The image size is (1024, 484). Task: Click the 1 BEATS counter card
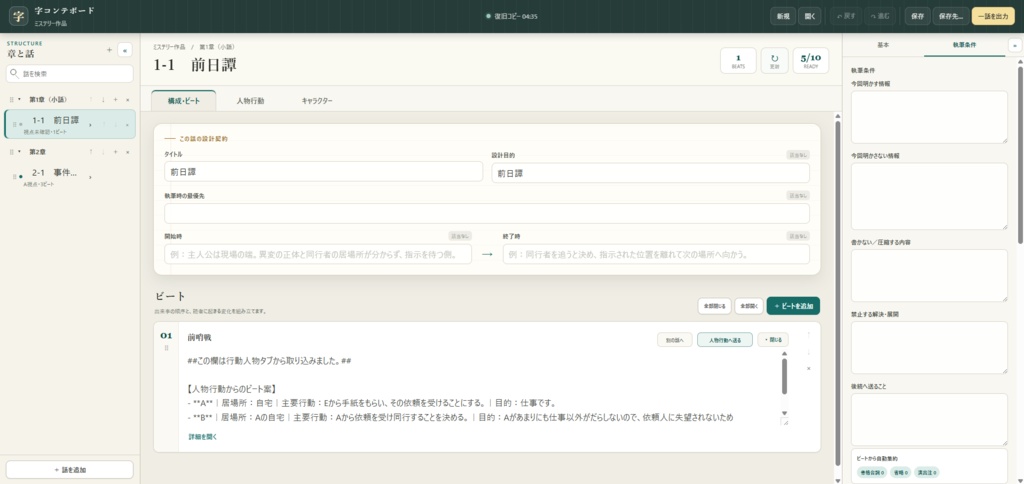point(738,60)
